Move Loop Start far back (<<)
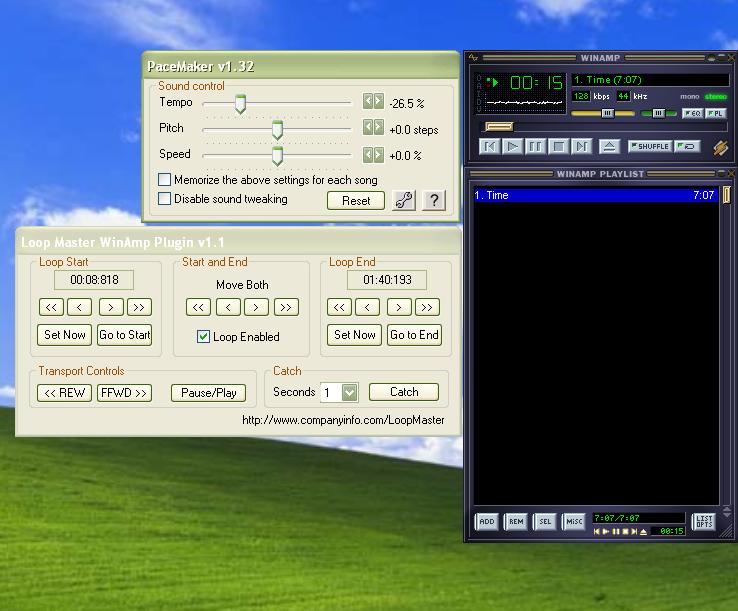Viewport: 738px width, 611px height. 51,307
